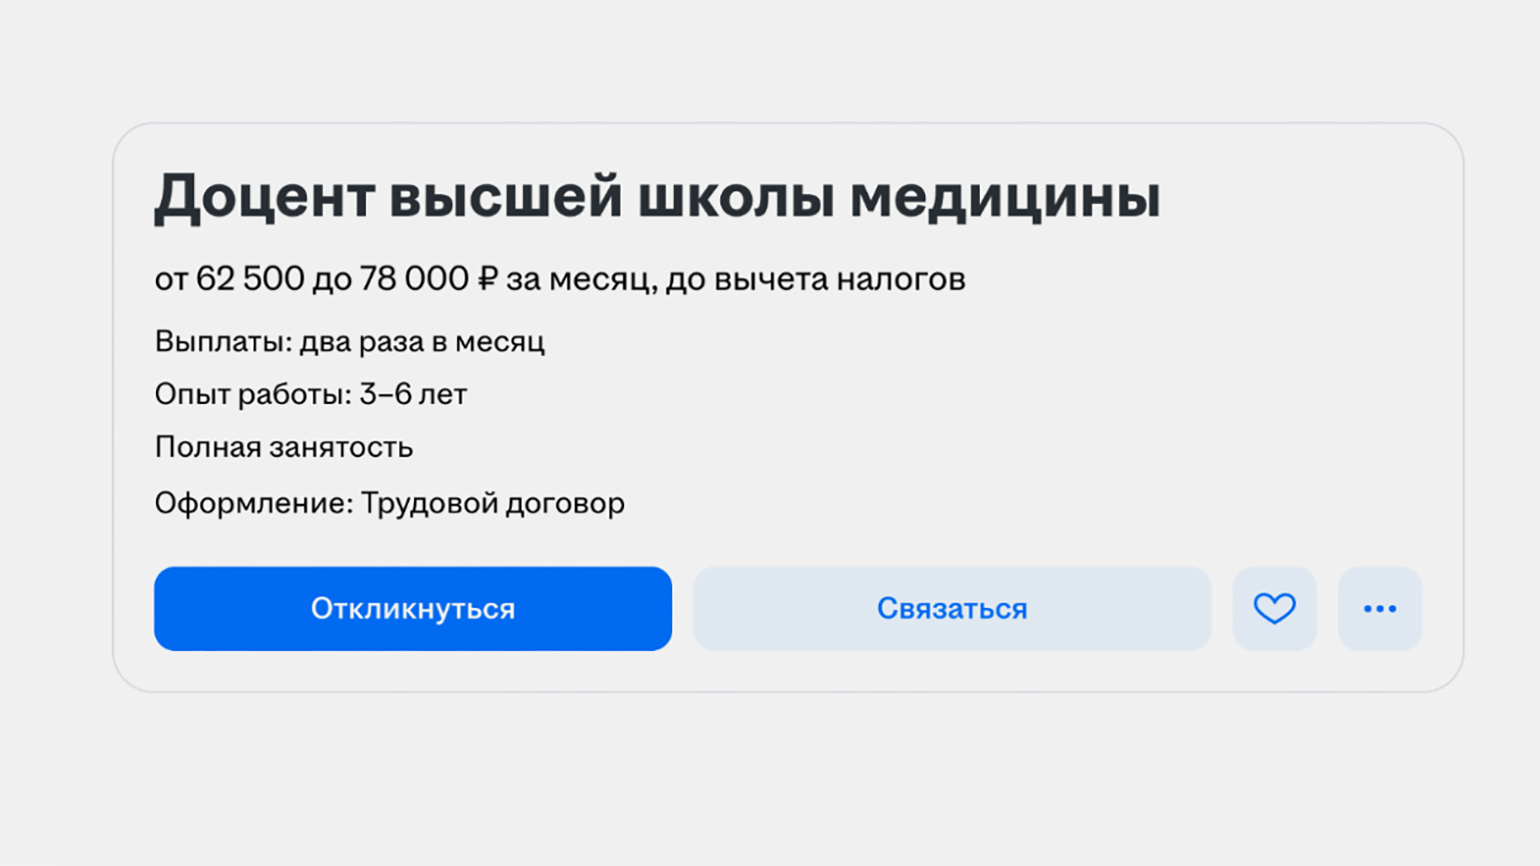
Task: Click the word медицины in the vacancy title
Action: coord(1004,196)
